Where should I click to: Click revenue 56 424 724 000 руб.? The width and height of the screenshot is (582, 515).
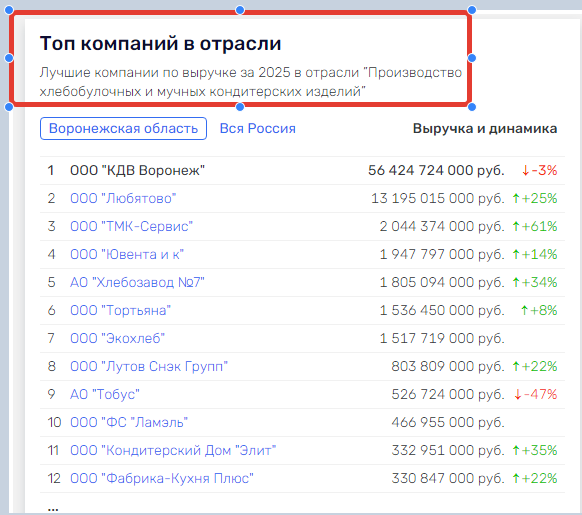436,170
